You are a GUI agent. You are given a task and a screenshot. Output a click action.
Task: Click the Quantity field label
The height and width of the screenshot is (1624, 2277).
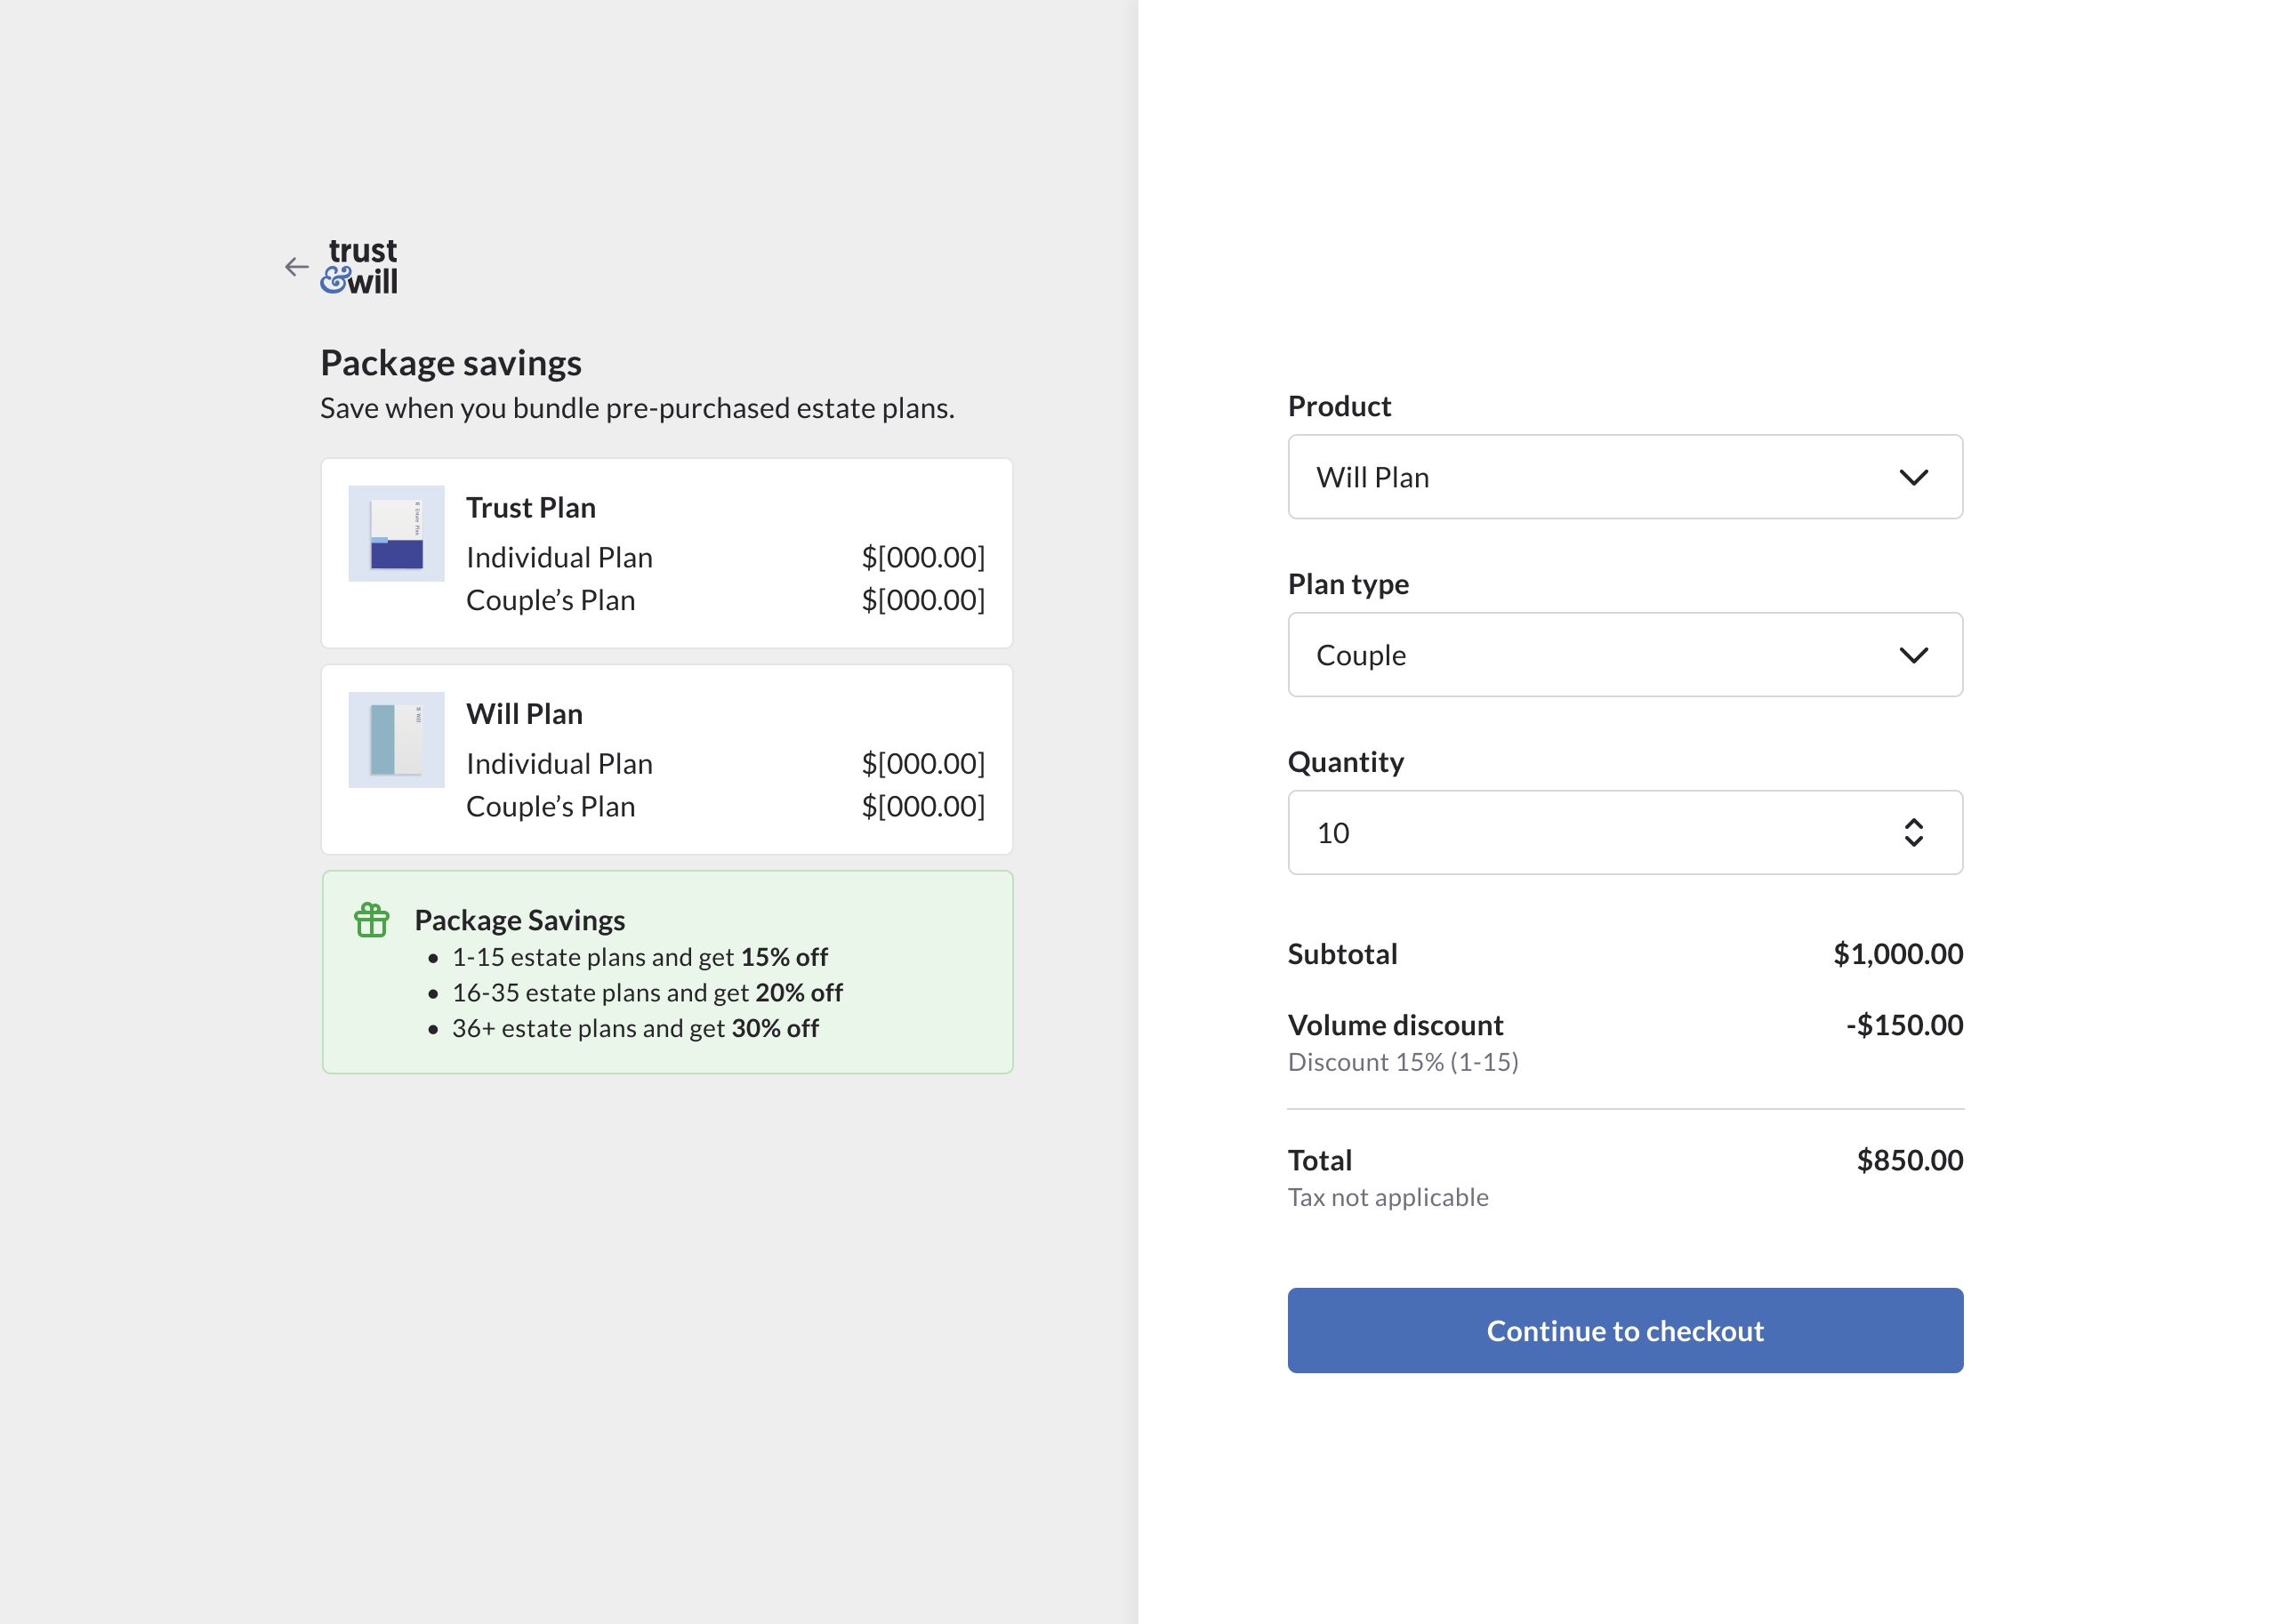pyautogui.click(x=1346, y=762)
